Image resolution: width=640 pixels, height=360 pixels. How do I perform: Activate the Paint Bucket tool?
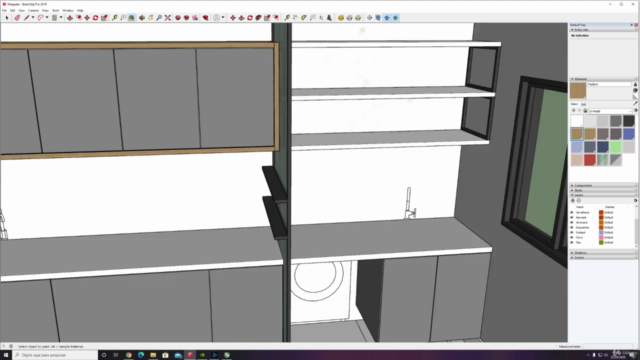(131, 18)
